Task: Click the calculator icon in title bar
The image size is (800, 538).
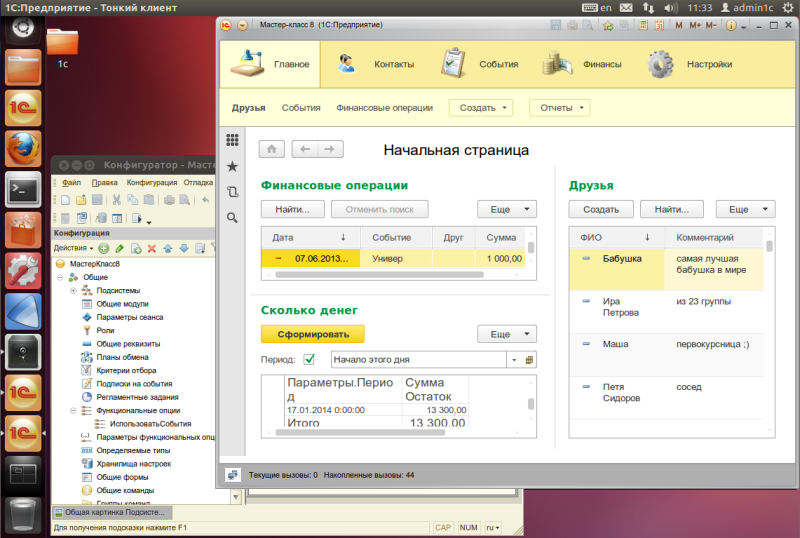Action: pos(643,25)
